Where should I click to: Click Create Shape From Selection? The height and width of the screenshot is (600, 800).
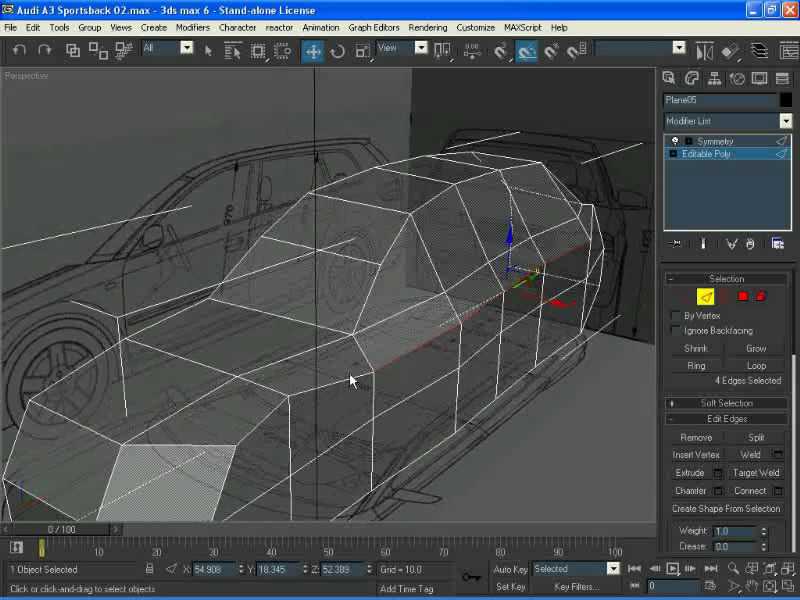726,509
